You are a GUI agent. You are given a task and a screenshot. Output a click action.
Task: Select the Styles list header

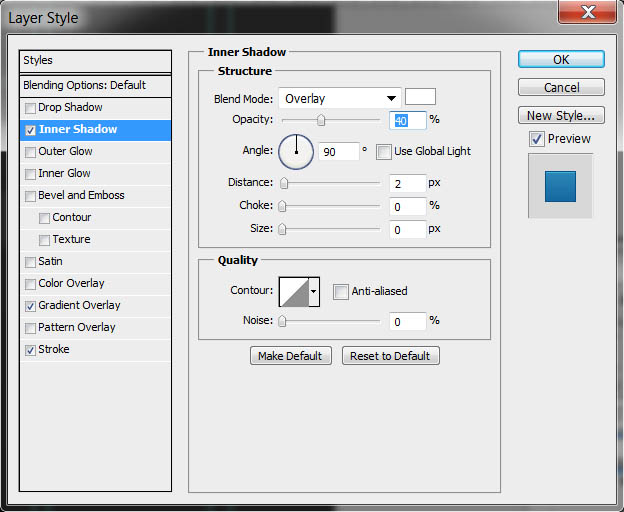coord(96,61)
